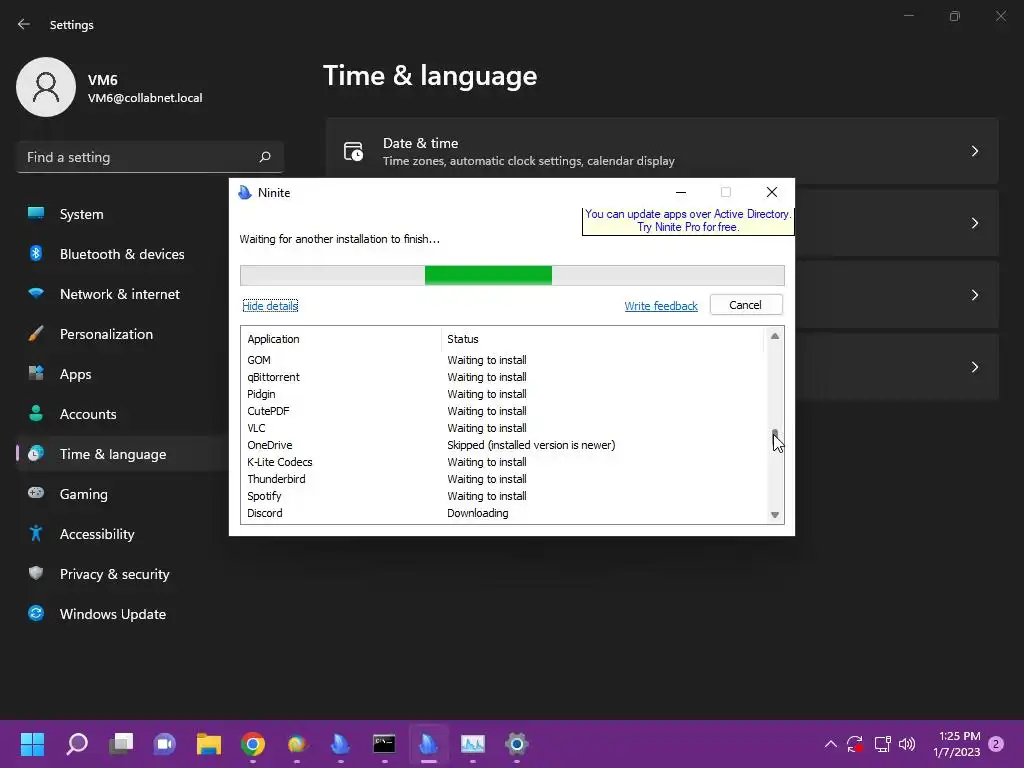The image size is (1024, 768).
Task: Open Google Chrome from taskbar
Action: (253, 743)
